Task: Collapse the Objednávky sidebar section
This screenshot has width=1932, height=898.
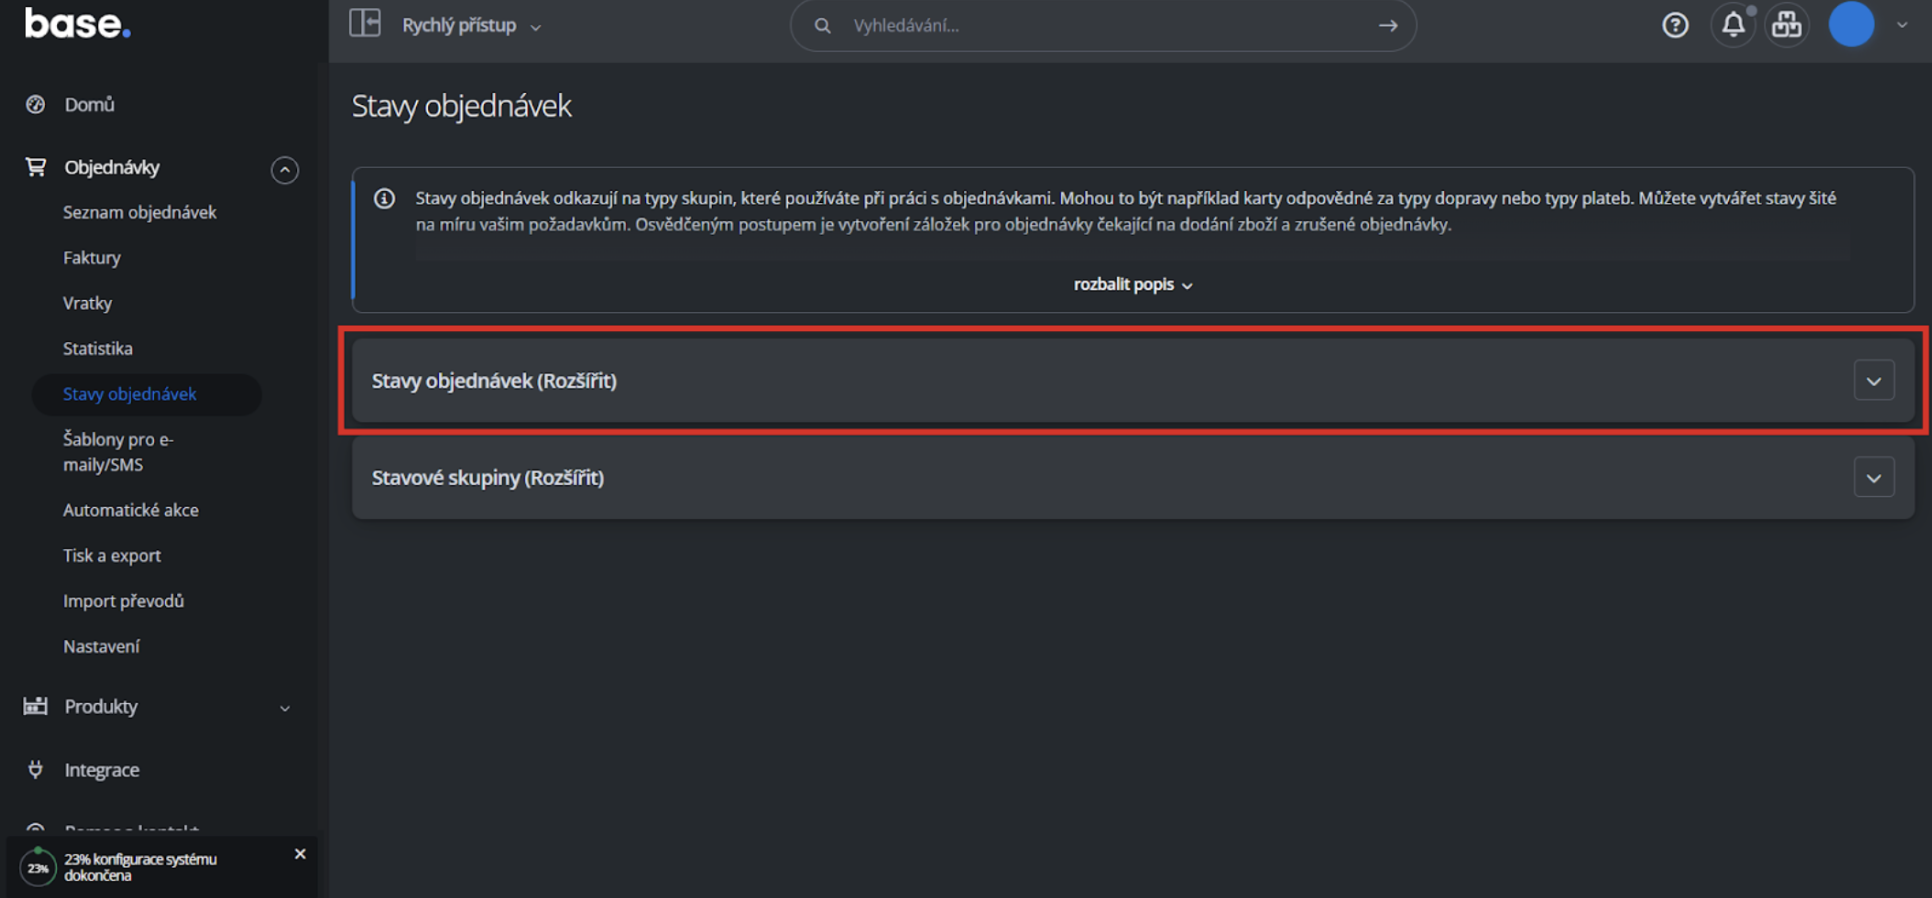Action: click(284, 170)
